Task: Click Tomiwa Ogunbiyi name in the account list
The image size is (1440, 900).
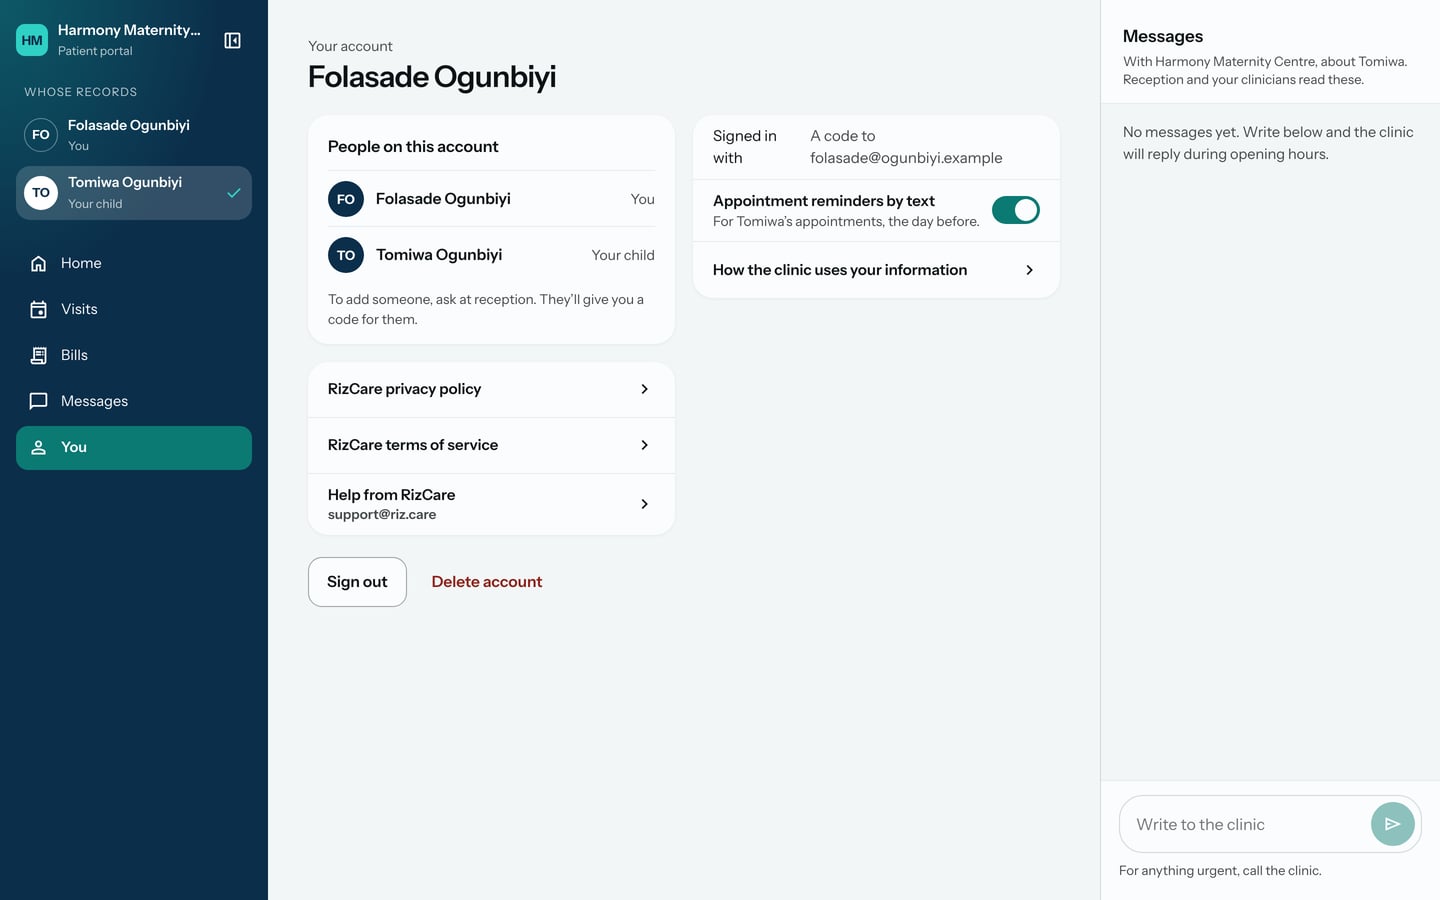Action: 439,255
